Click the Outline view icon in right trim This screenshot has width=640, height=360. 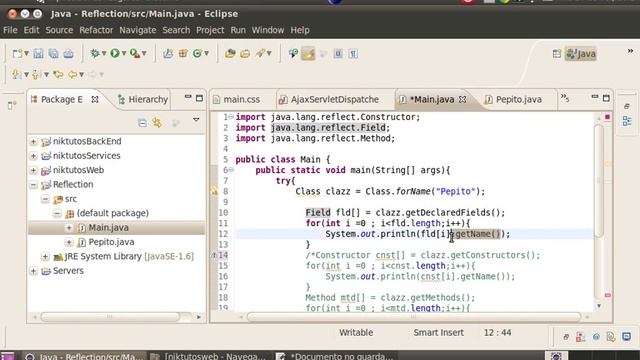(627, 121)
